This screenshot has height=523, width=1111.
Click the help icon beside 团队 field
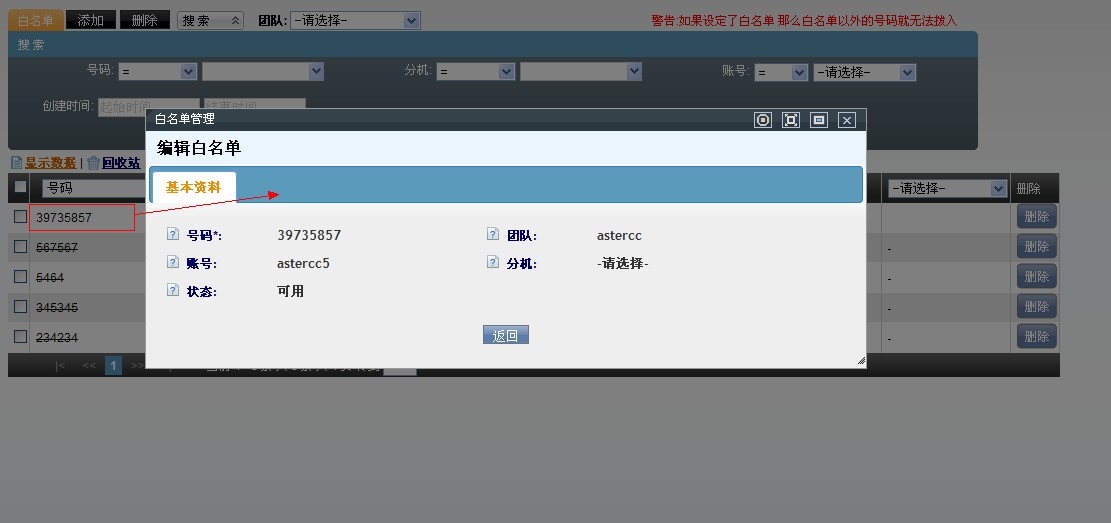click(x=493, y=235)
